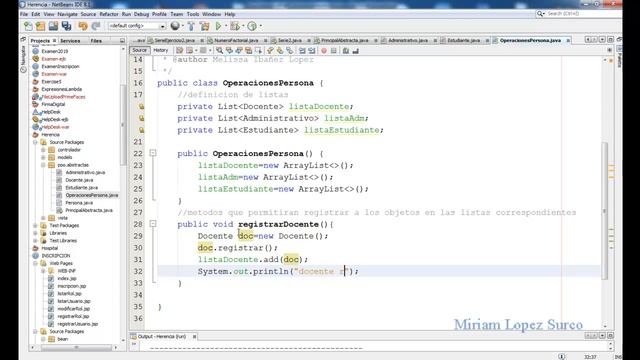This screenshot has height=360, width=640.
Task: Click the lightbulb hint icon at listaEstudiante line
Action: (141, 130)
